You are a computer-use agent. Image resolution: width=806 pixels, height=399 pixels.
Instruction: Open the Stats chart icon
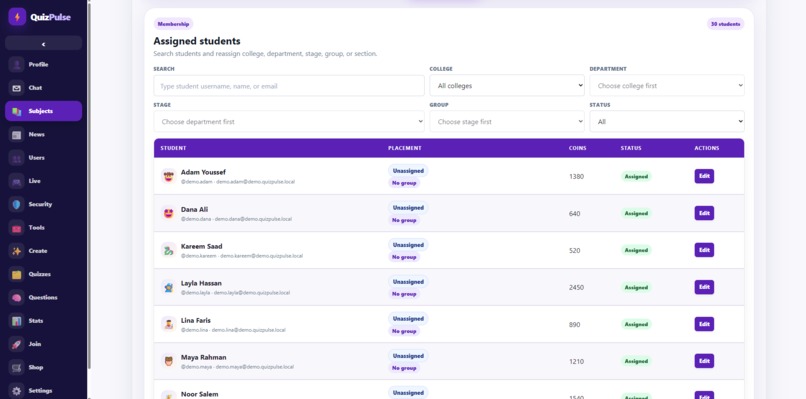tap(16, 321)
